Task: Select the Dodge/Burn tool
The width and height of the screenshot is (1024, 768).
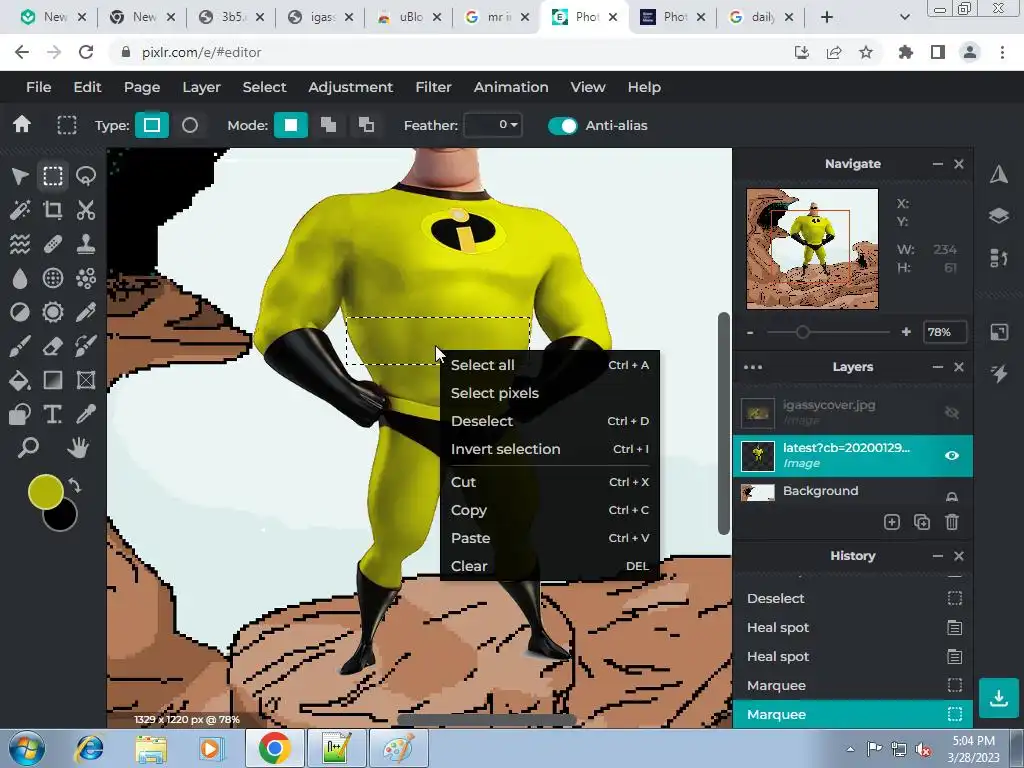Action: point(20,312)
